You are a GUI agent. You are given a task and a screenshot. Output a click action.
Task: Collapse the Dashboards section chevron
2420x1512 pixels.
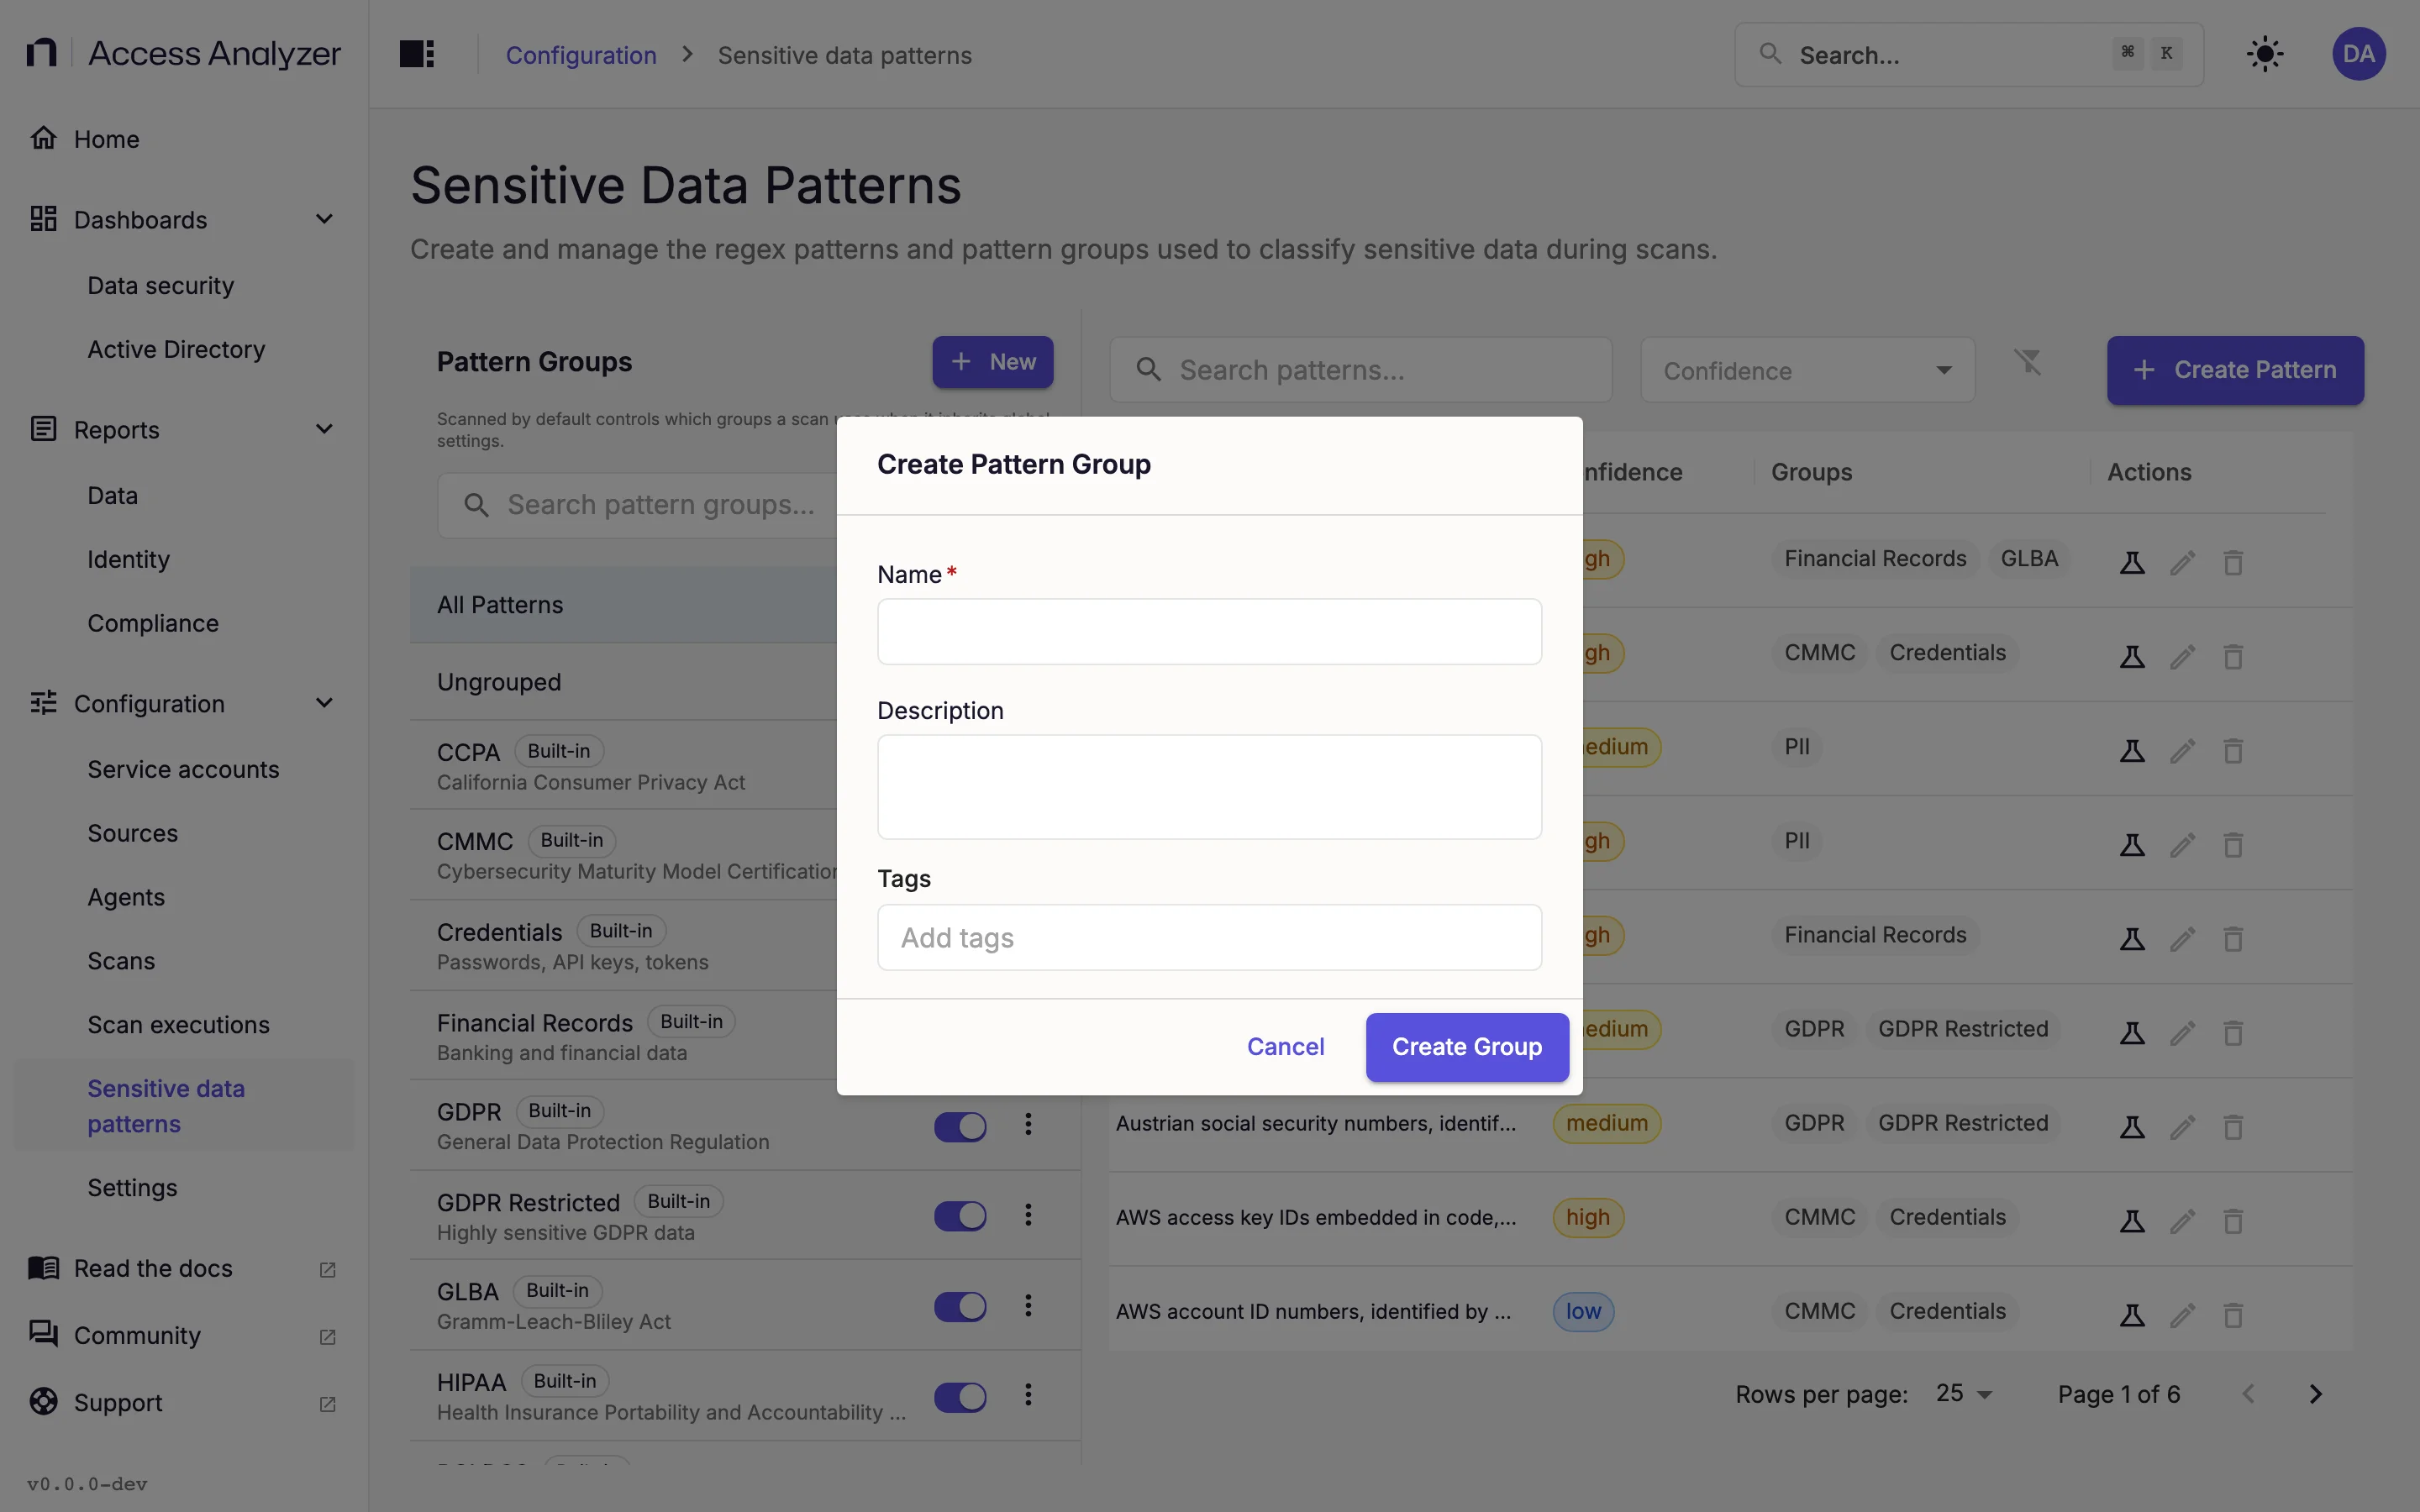[324, 219]
